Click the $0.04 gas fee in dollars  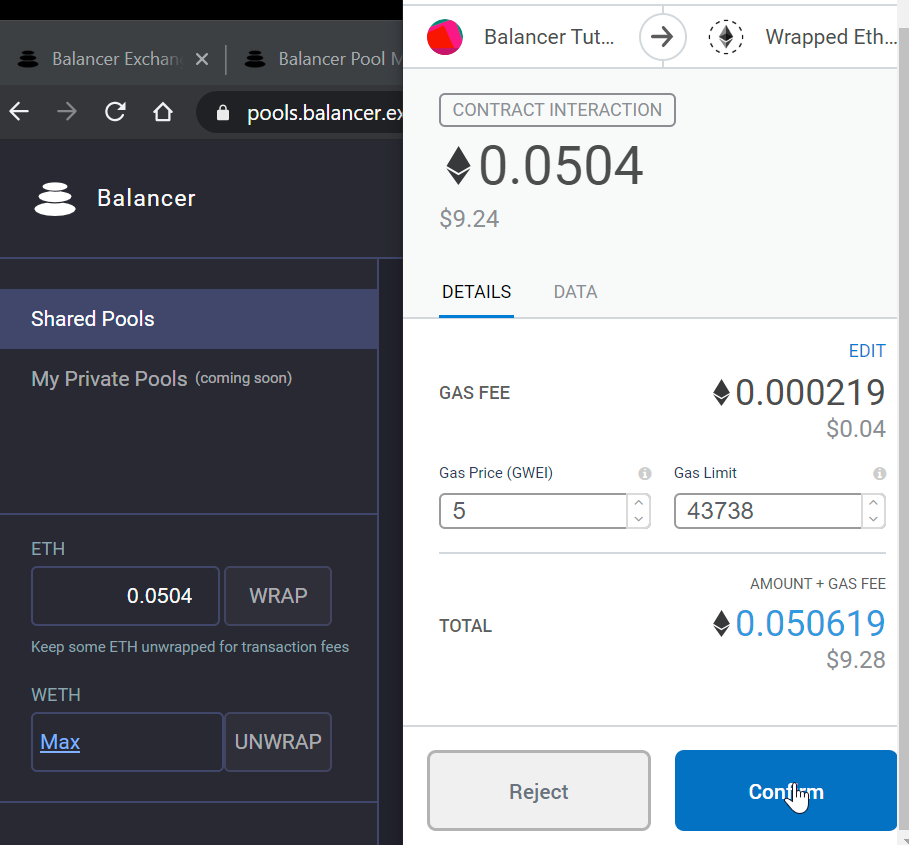coord(856,429)
